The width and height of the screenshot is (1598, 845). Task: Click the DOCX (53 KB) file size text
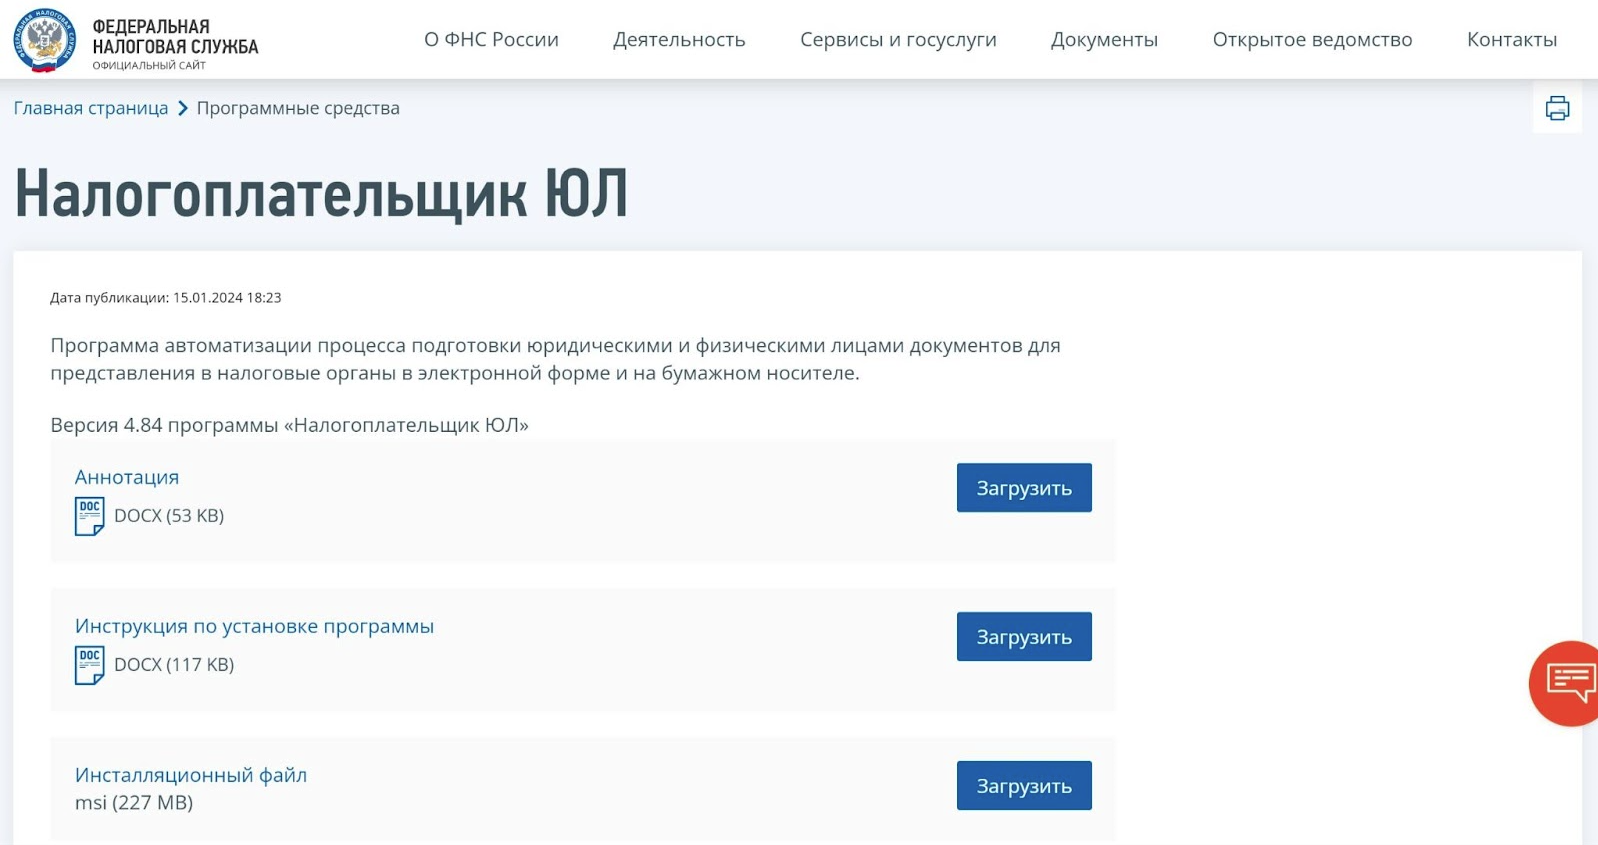tap(169, 516)
